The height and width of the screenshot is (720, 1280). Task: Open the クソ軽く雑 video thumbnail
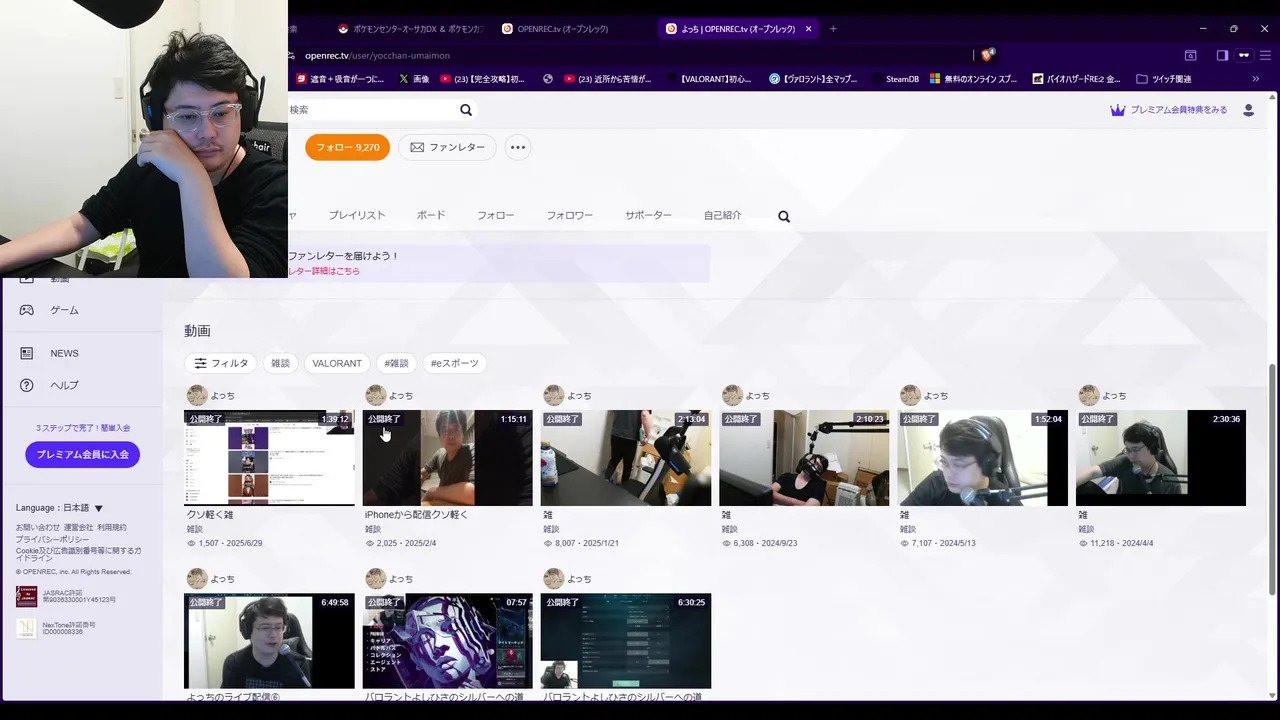click(x=269, y=458)
